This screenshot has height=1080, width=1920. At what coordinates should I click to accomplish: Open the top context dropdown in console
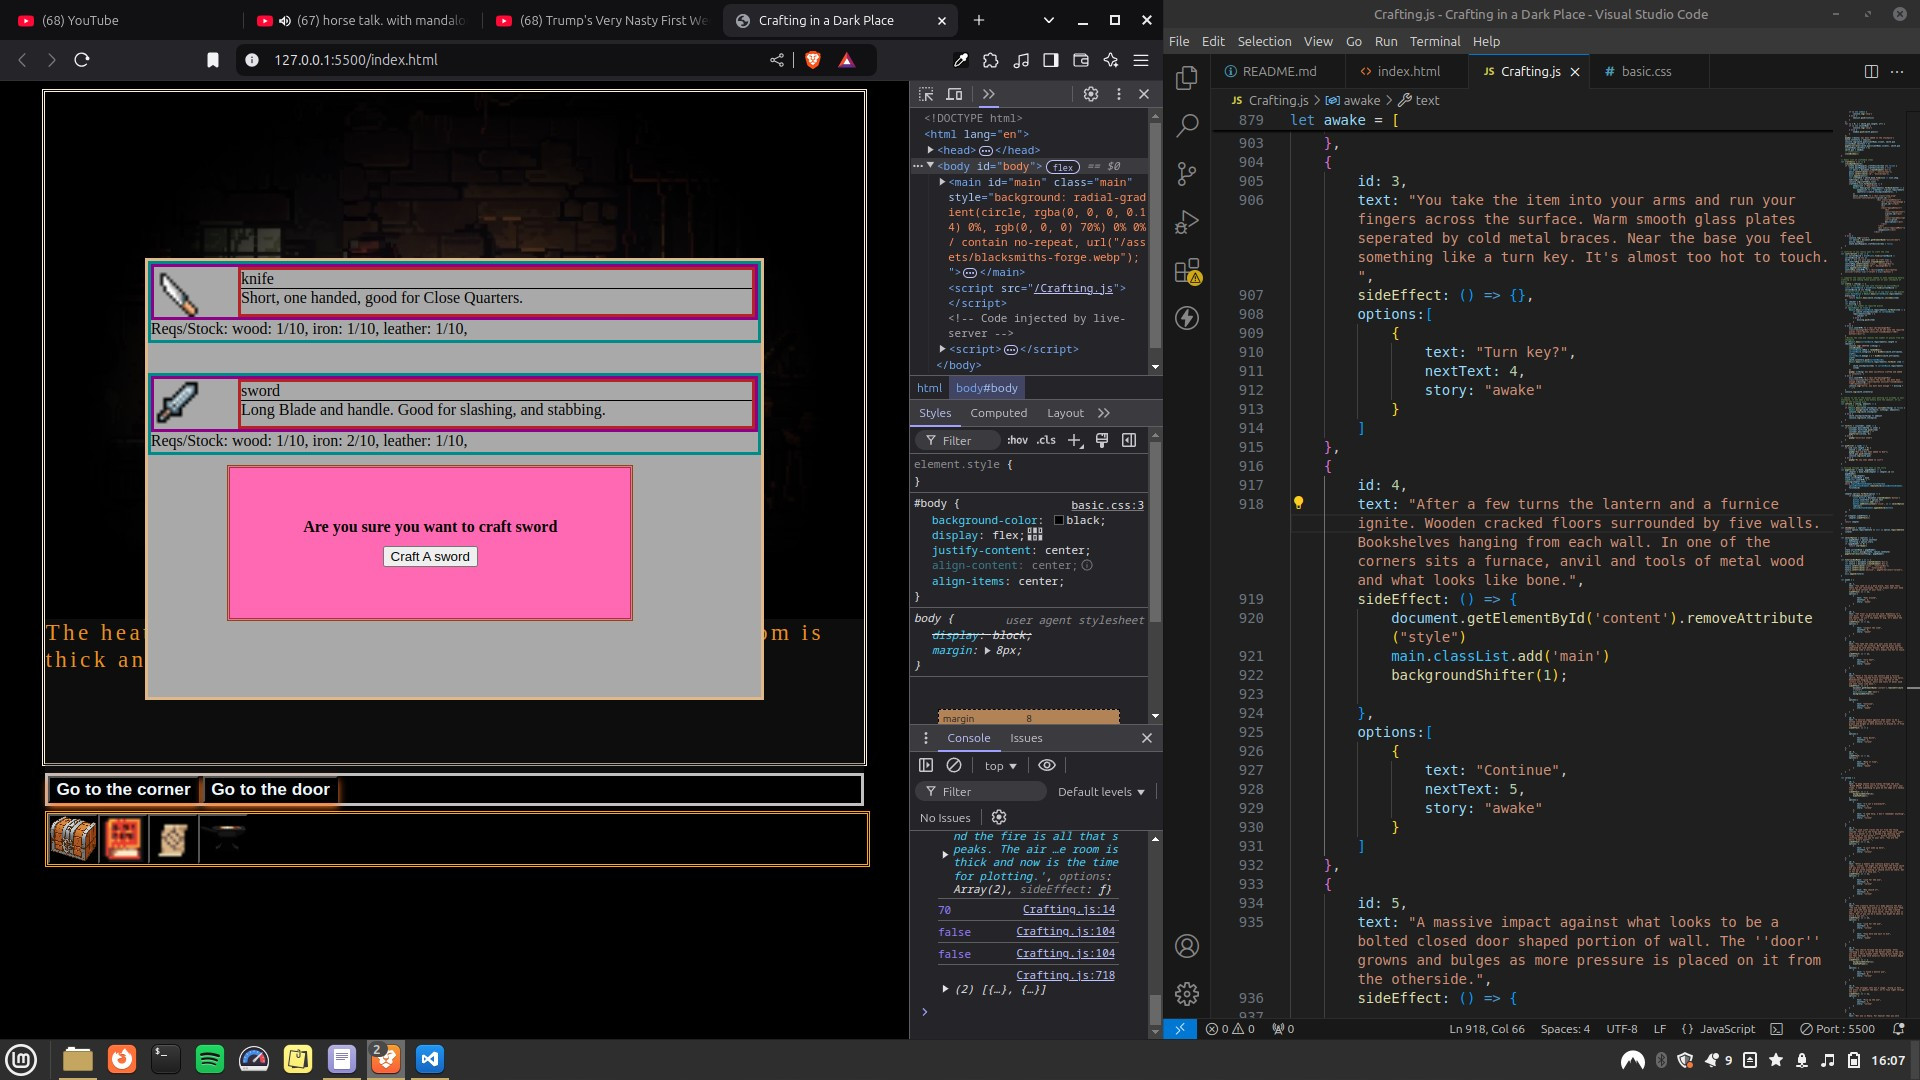pos(1000,766)
